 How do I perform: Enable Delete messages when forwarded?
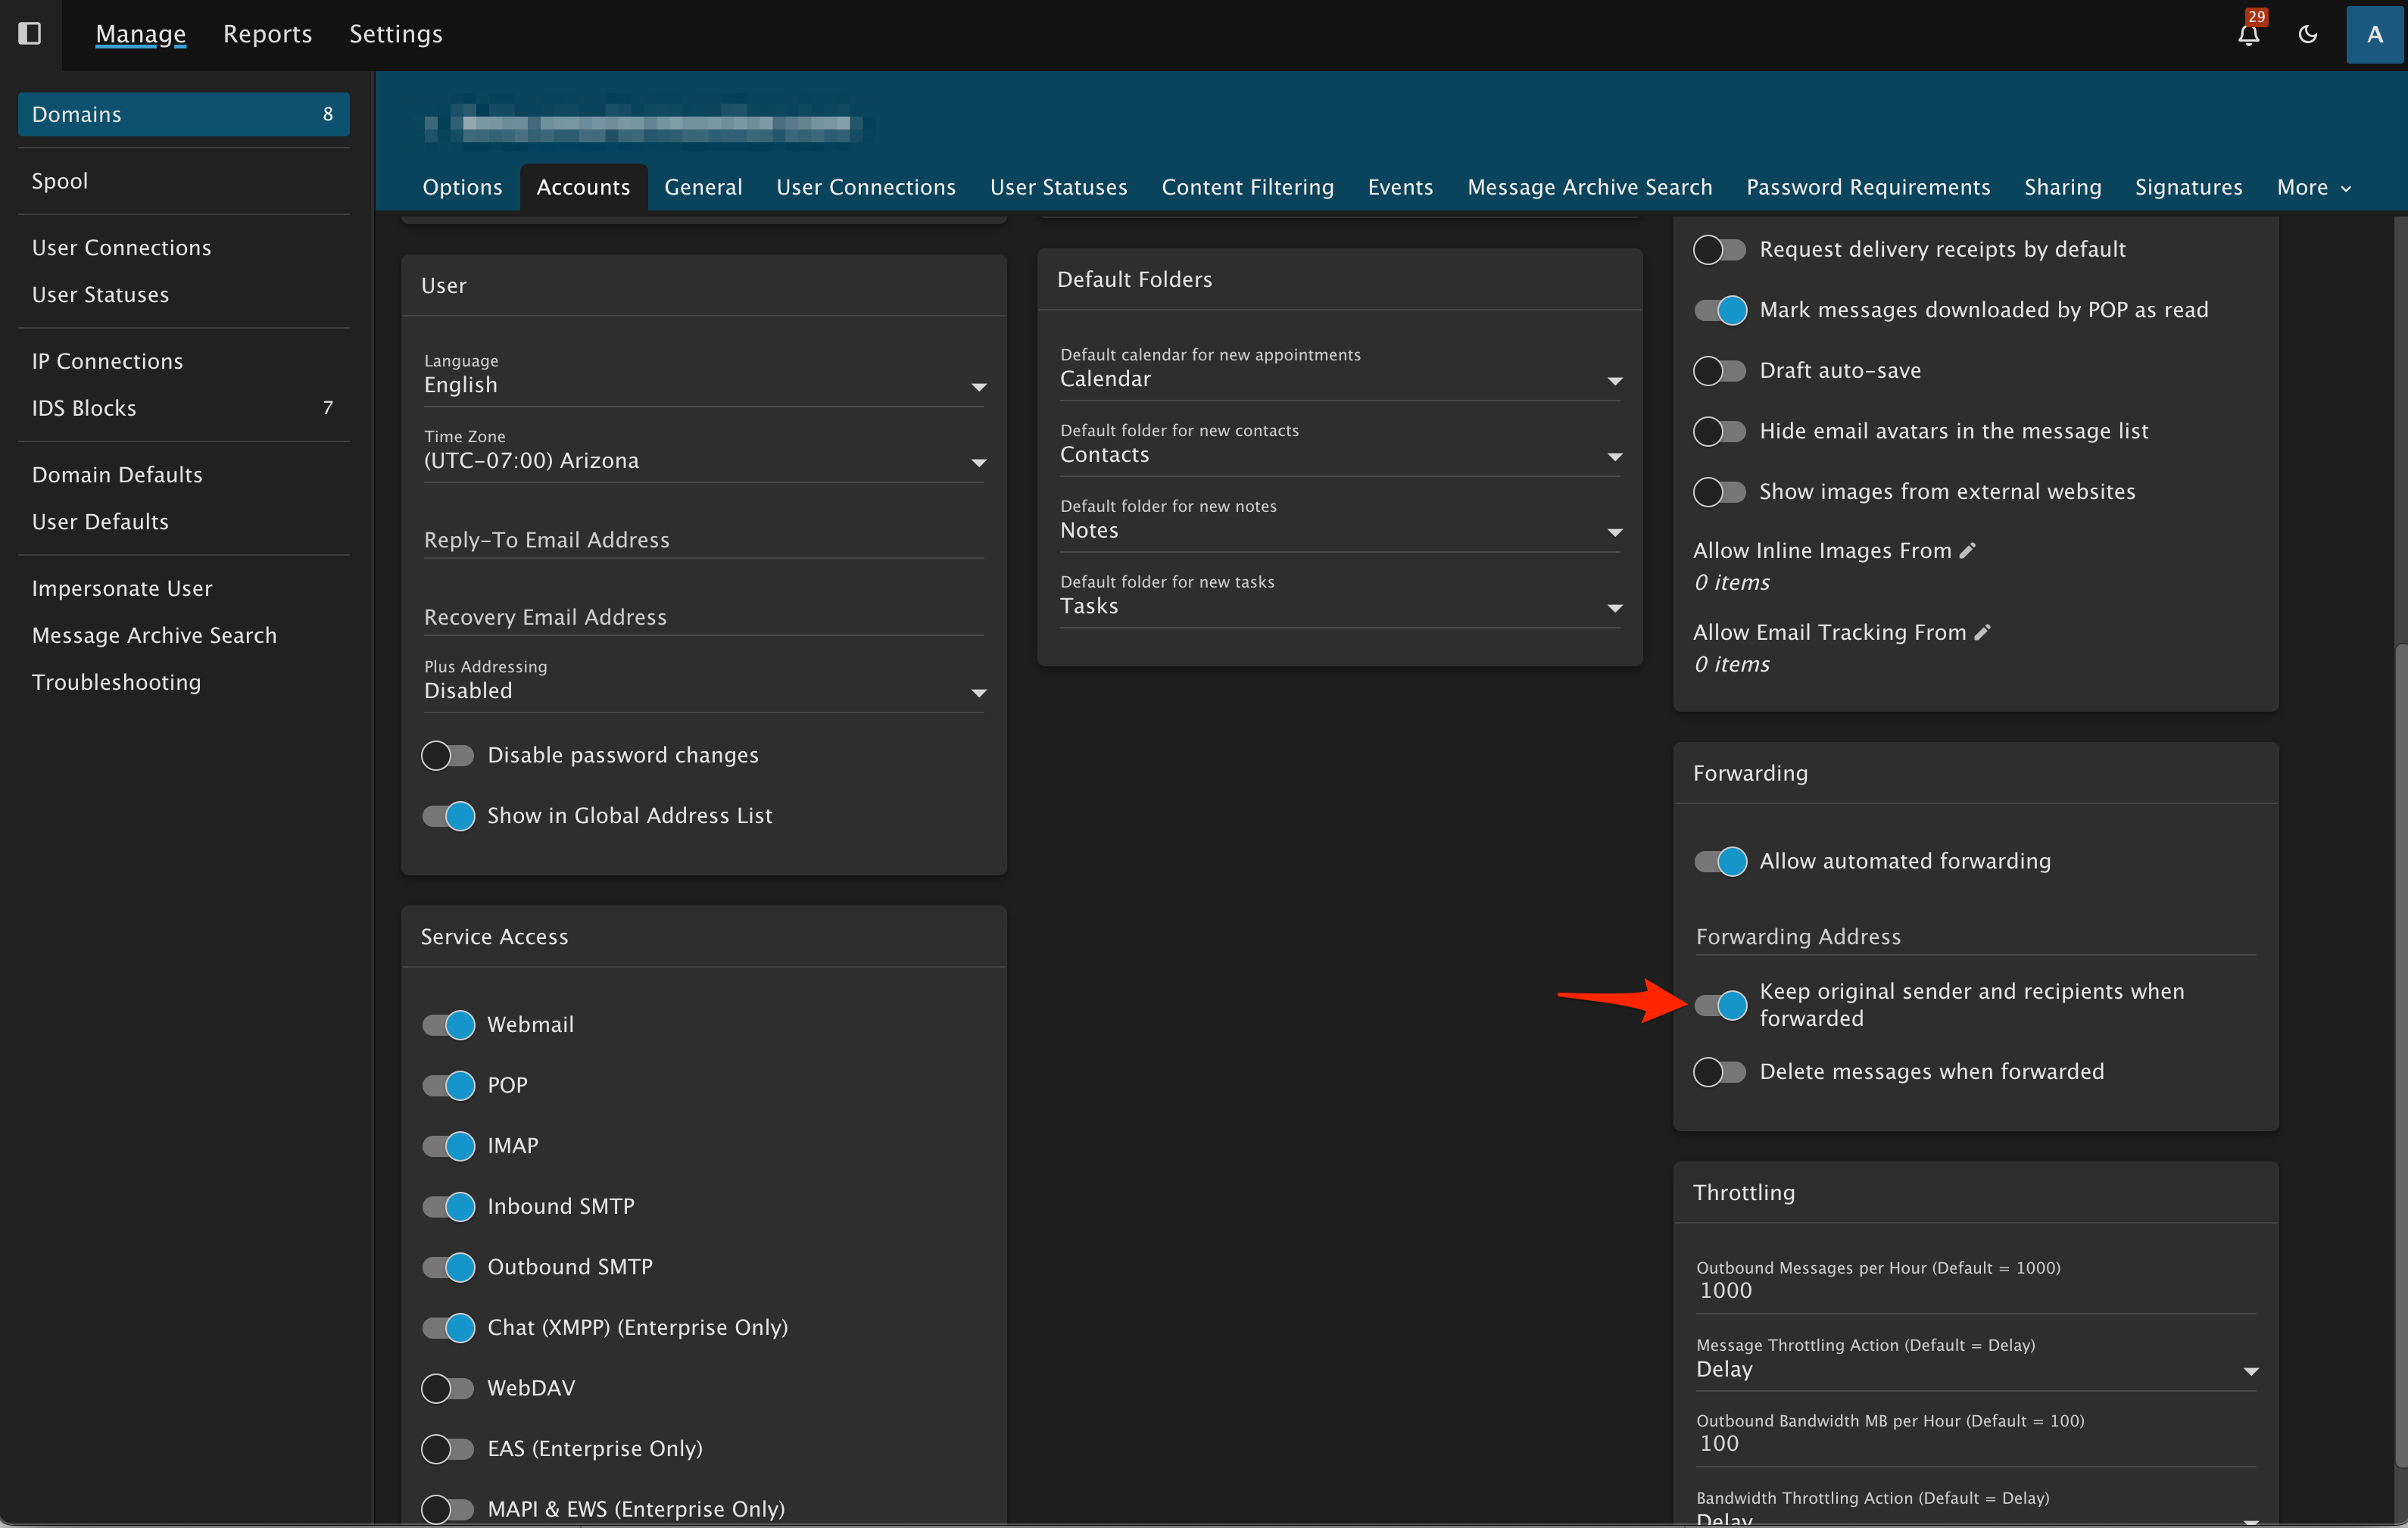[x=1719, y=1071]
